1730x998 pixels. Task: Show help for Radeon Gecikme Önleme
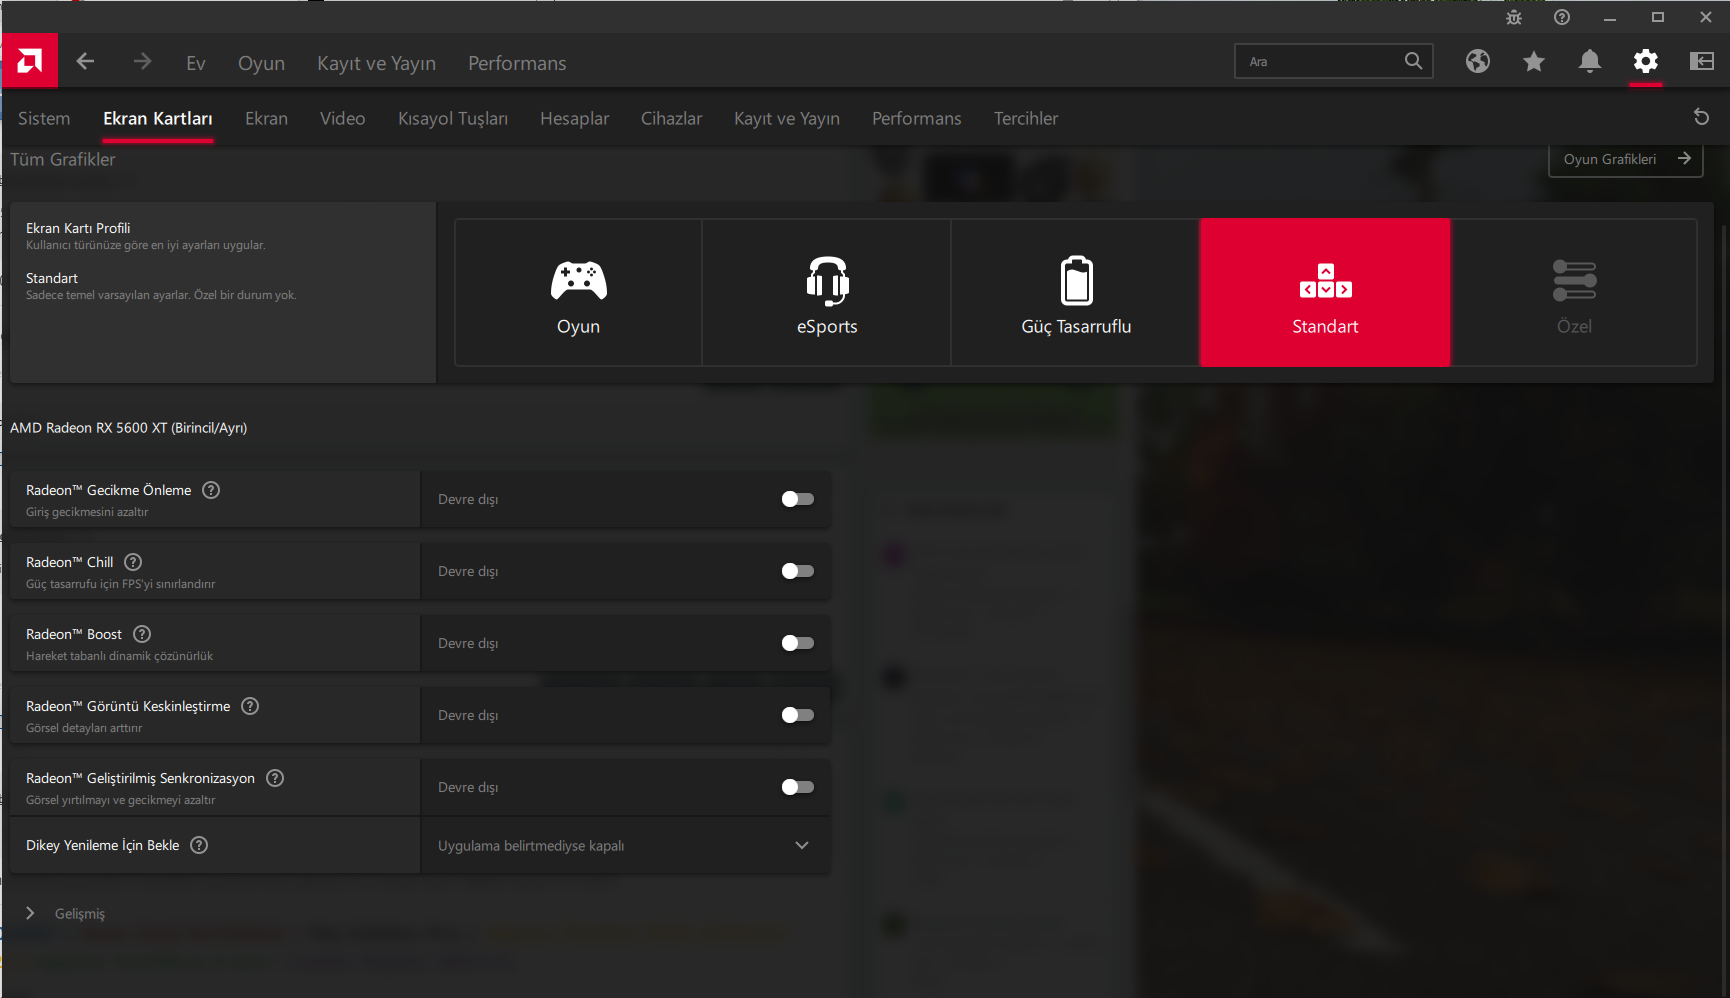tap(211, 490)
